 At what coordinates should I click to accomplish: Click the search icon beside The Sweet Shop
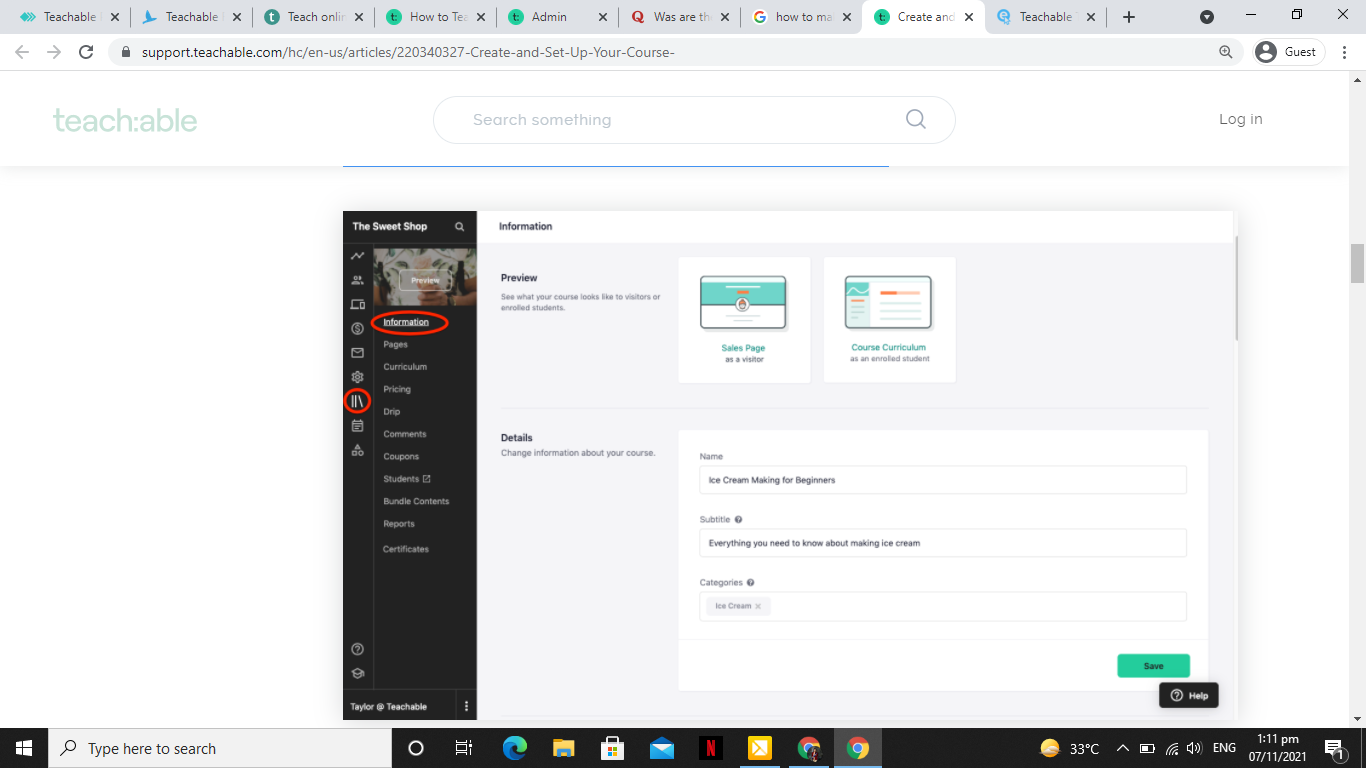tap(460, 227)
